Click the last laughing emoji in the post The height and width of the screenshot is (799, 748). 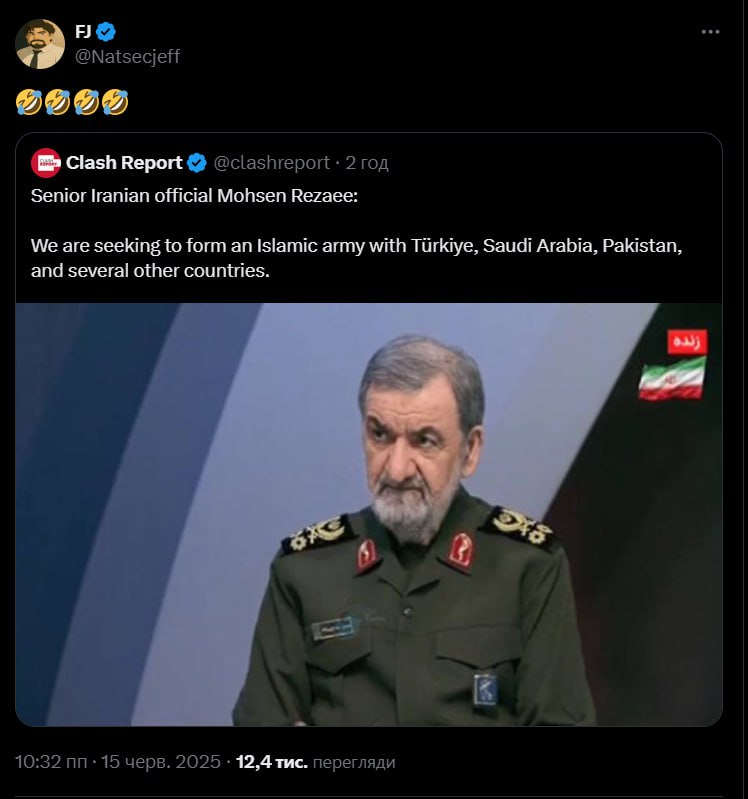tap(116, 101)
